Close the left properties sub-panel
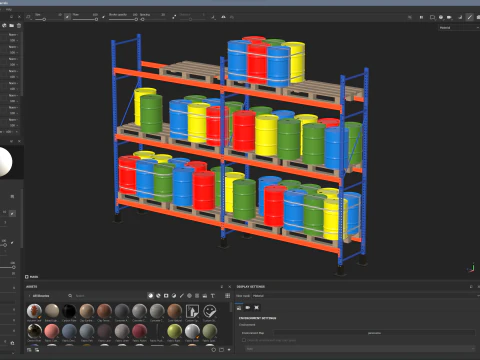 pyautogui.click(x=19, y=141)
